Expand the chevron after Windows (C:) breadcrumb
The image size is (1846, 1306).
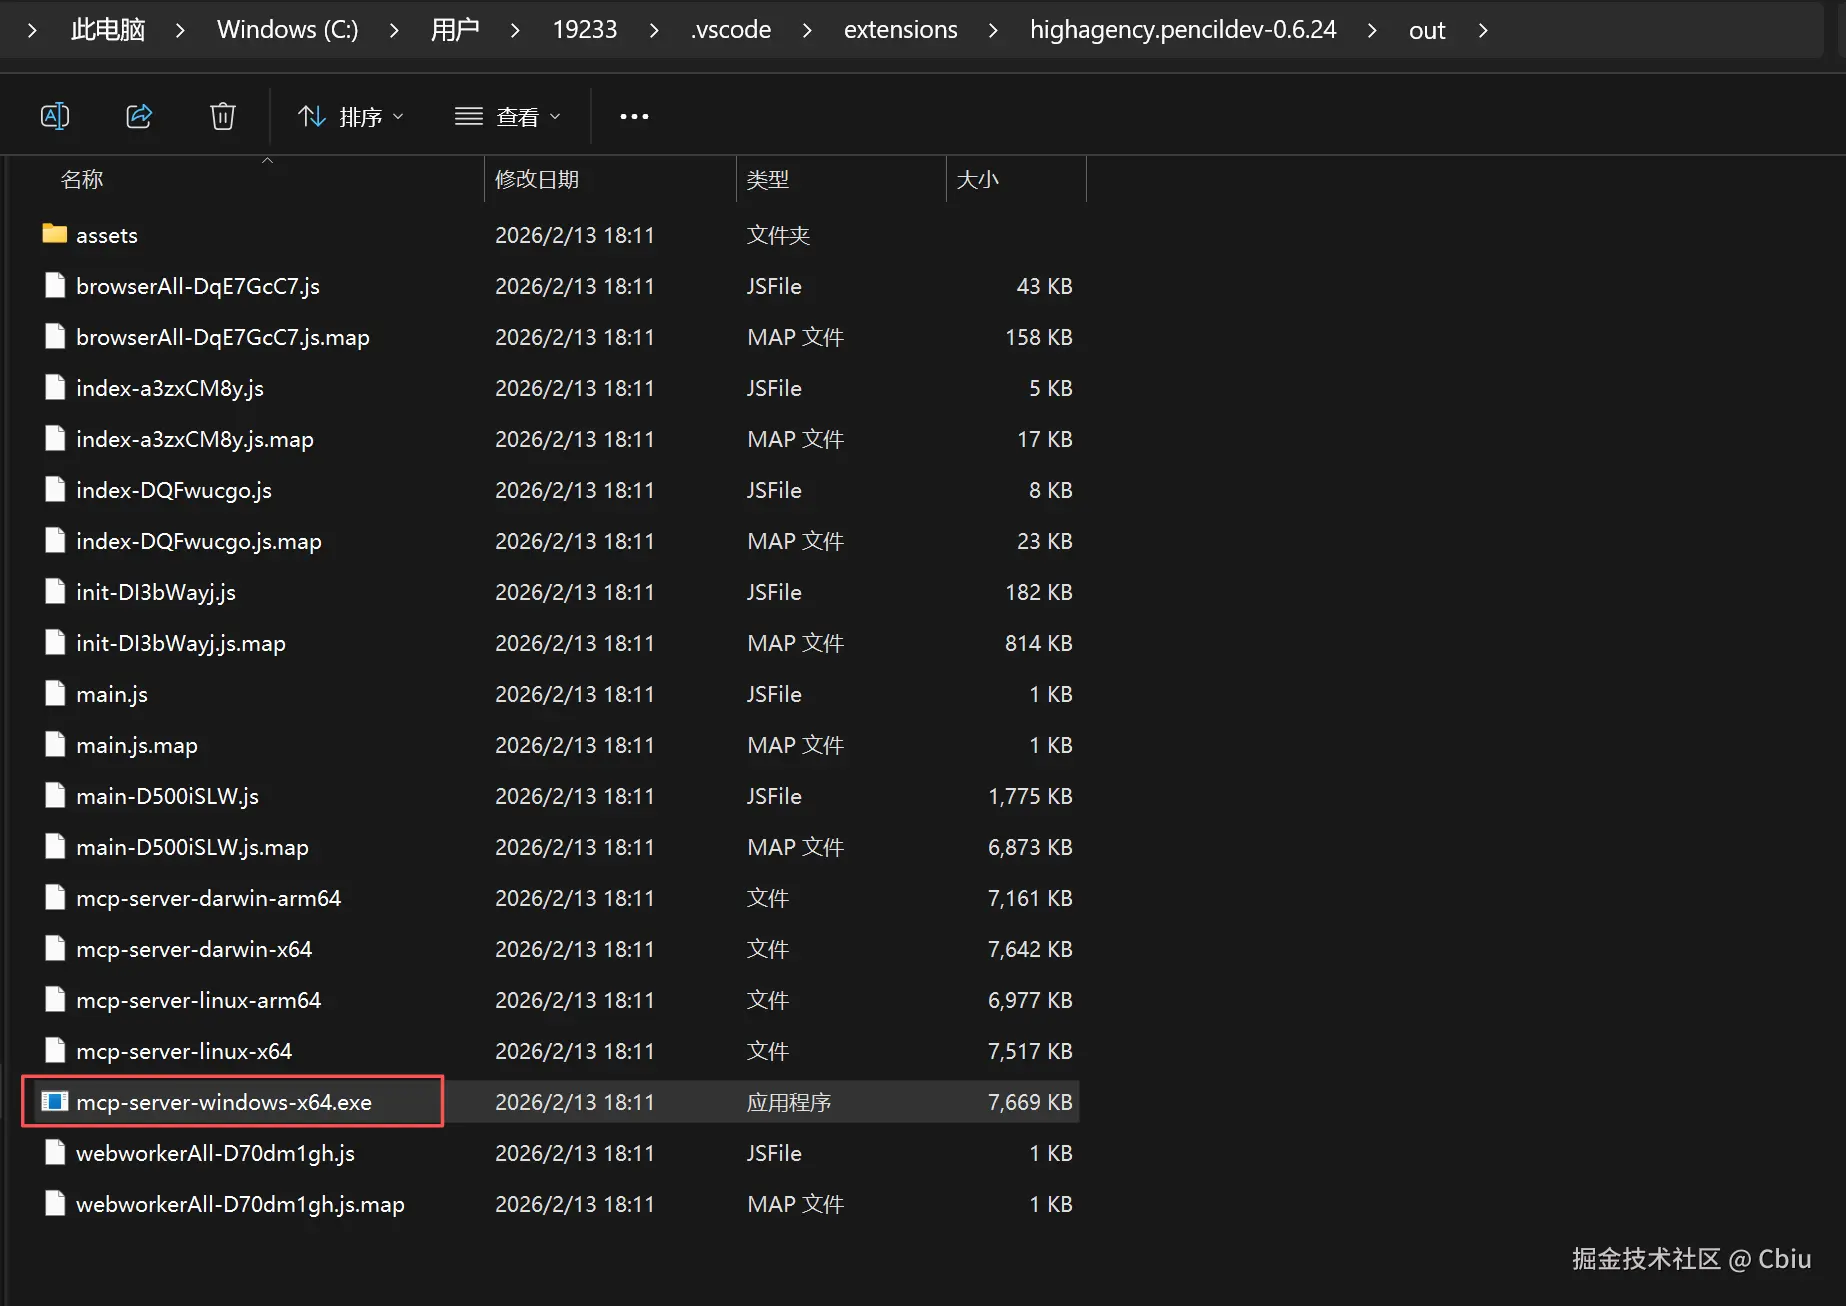pos(394,31)
